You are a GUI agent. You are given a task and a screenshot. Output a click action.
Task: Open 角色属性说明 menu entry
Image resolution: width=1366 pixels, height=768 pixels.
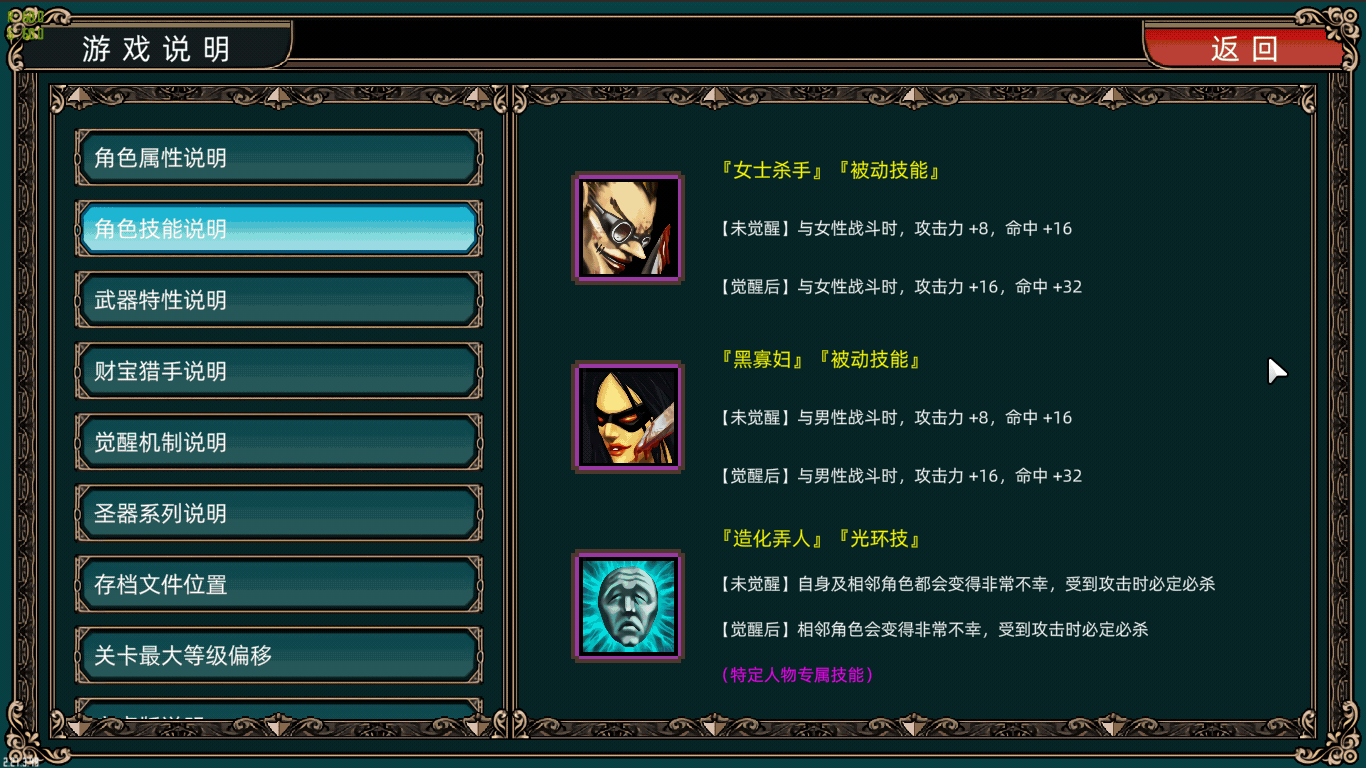pos(279,158)
